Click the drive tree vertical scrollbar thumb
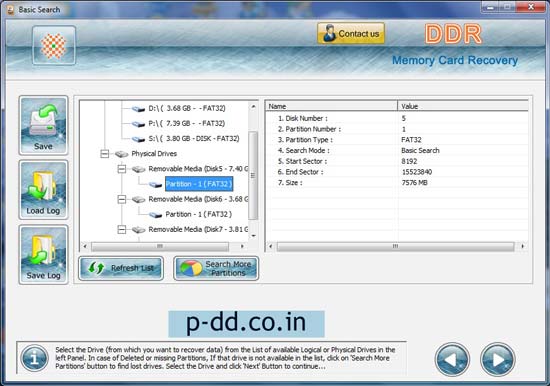550x386 pixels. pyautogui.click(x=253, y=175)
